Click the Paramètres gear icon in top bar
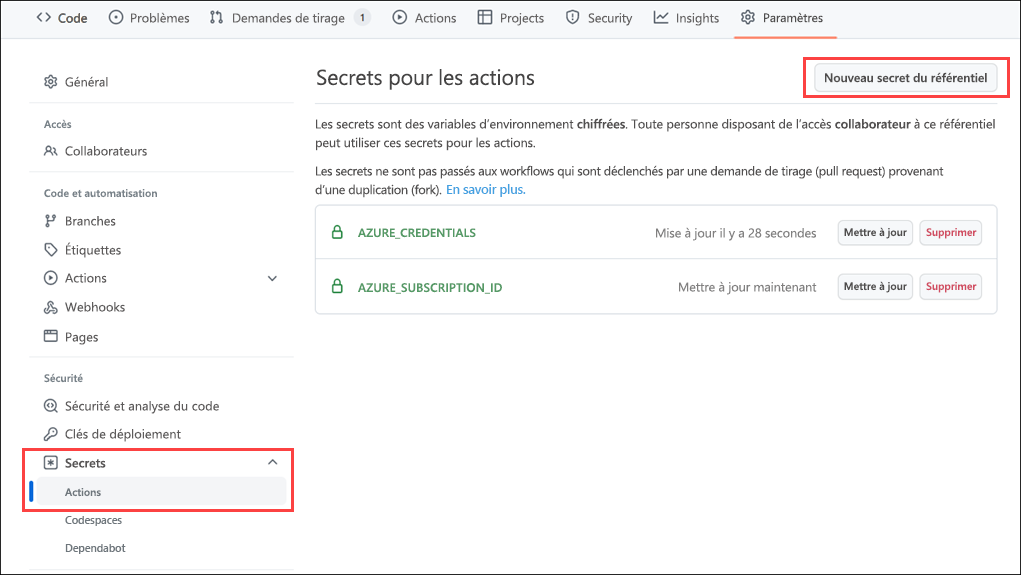This screenshot has width=1021, height=575. click(x=748, y=18)
